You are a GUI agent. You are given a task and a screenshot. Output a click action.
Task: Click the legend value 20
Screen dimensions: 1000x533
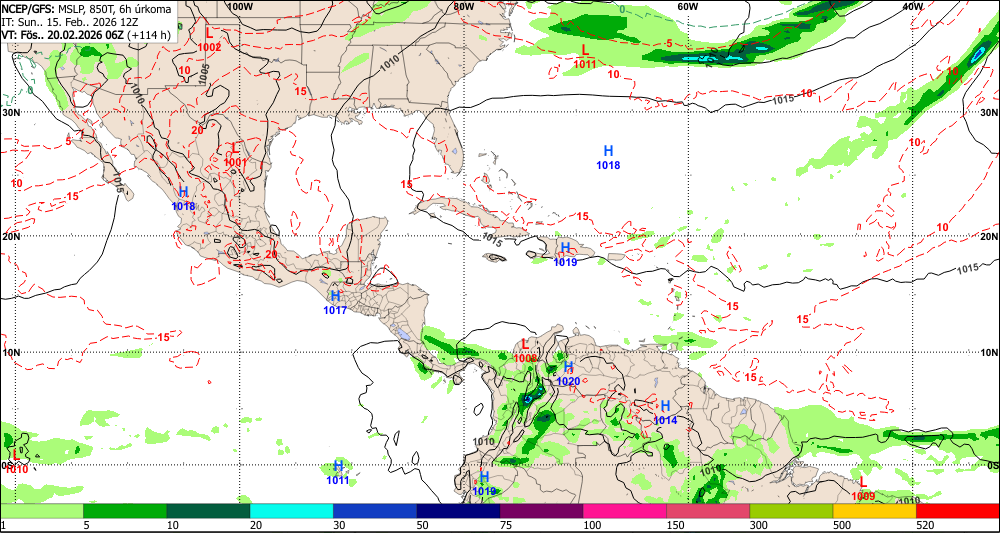pyautogui.click(x=256, y=525)
